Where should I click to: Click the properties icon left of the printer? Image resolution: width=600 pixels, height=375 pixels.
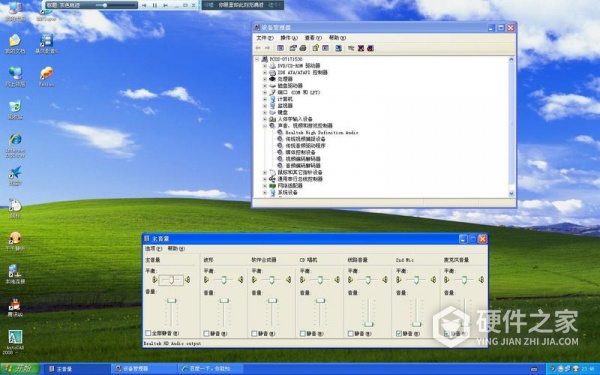click(x=293, y=48)
